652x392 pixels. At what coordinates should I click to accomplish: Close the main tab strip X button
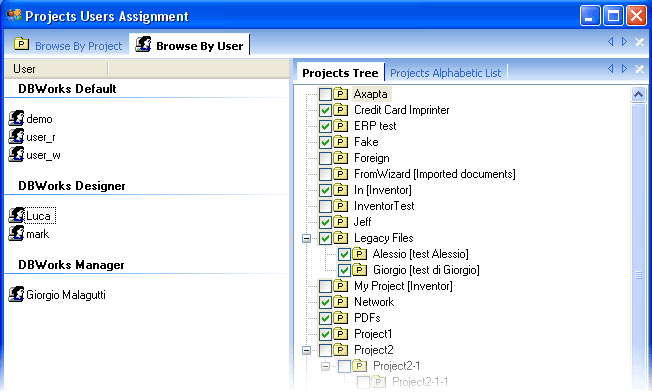[x=640, y=42]
